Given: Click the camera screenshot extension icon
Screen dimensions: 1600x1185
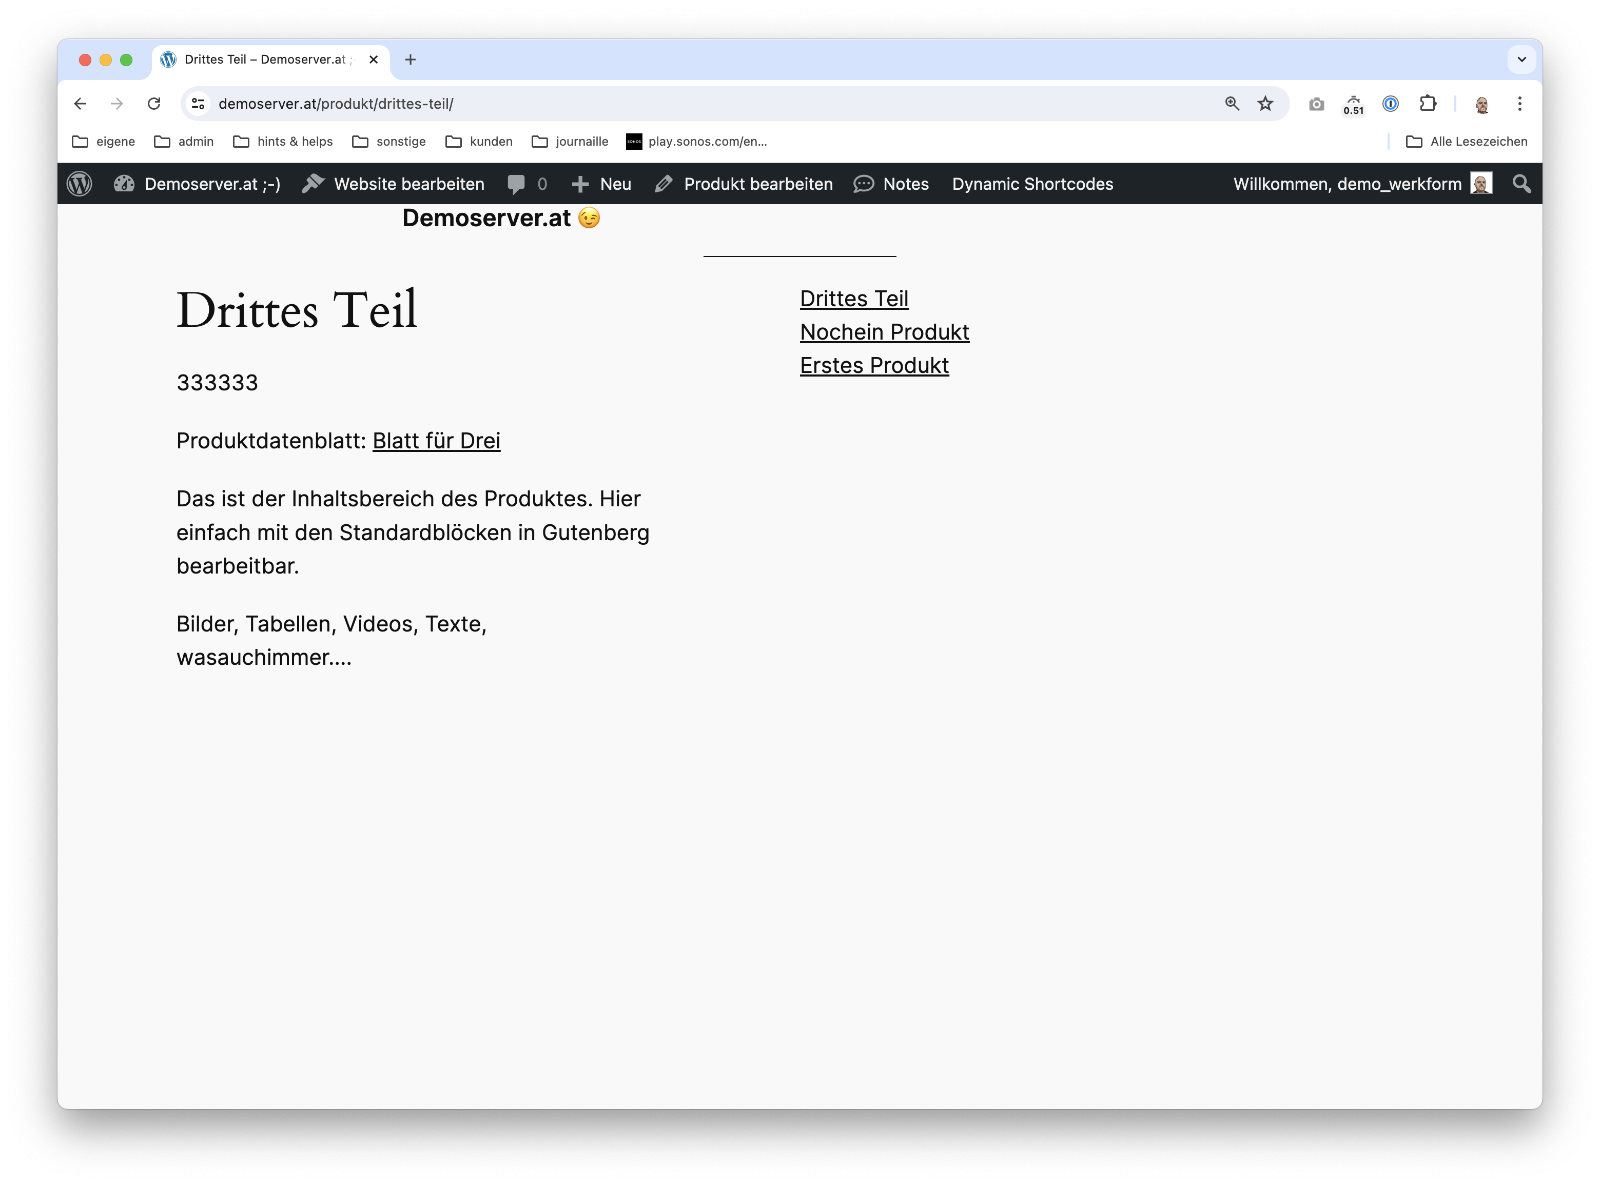Looking at the screenshot, I should (1316, 104).
